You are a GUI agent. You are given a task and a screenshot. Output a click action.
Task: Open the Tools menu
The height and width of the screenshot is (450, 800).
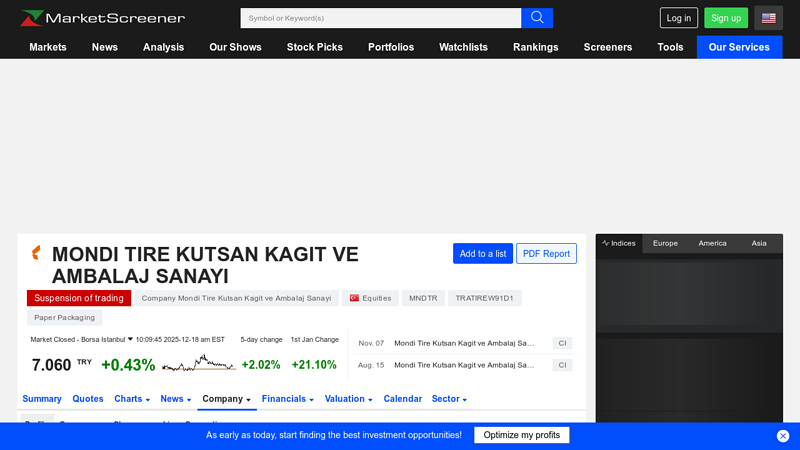coord(670,47)
